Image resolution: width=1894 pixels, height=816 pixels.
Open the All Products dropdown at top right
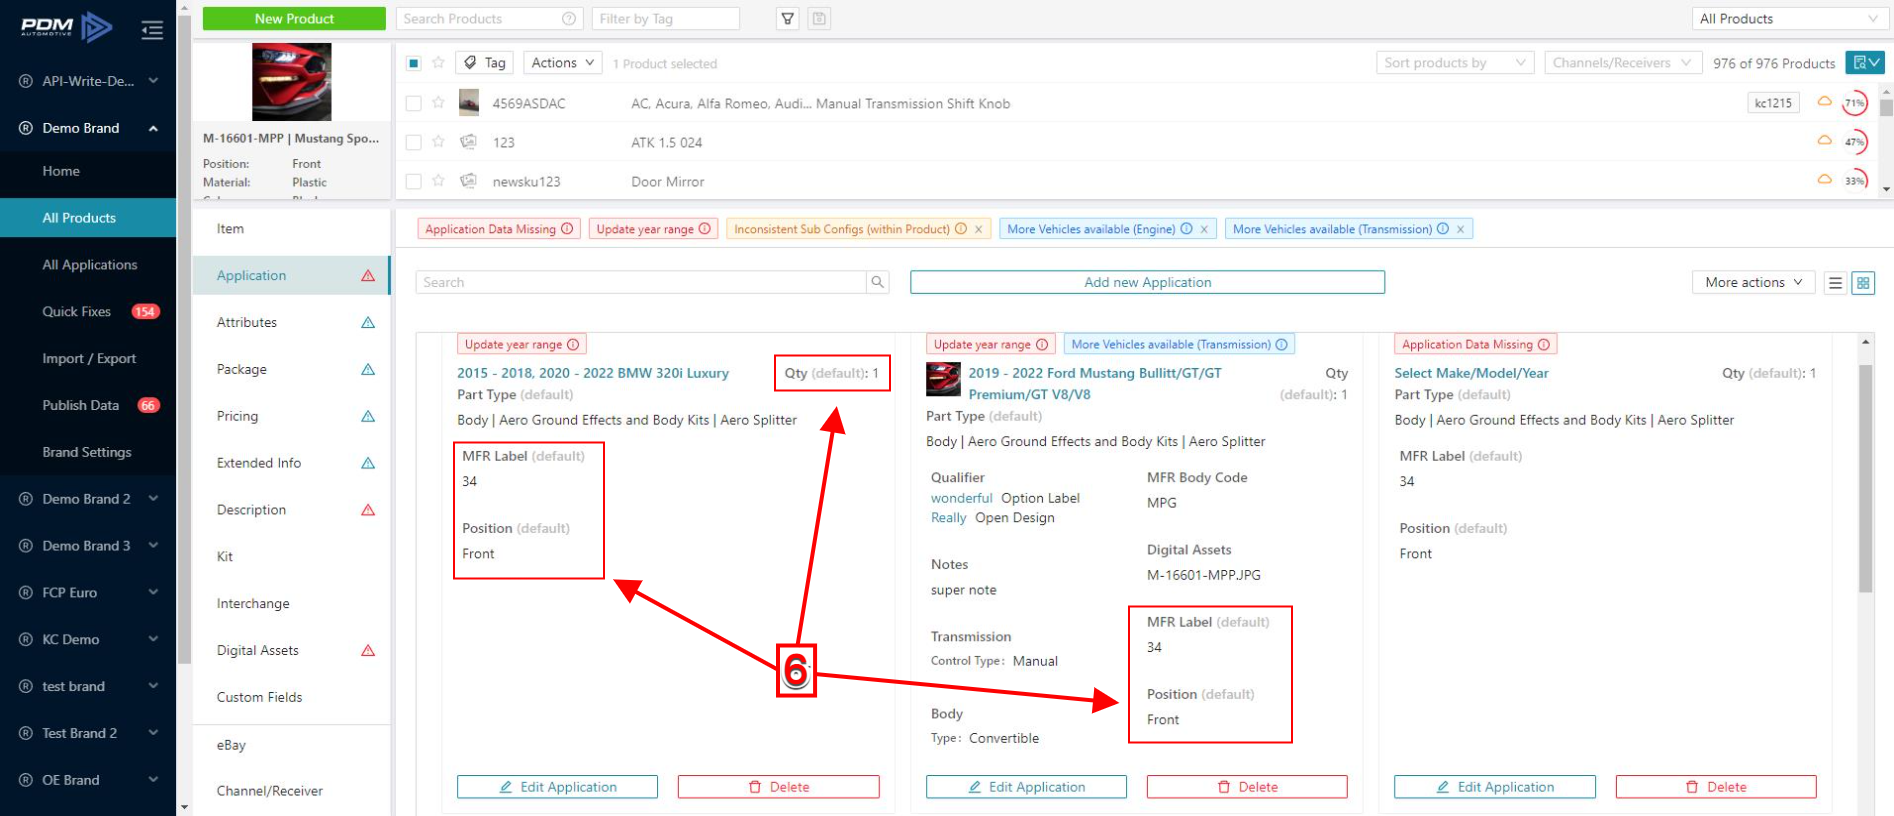[x=1789, y=19]
